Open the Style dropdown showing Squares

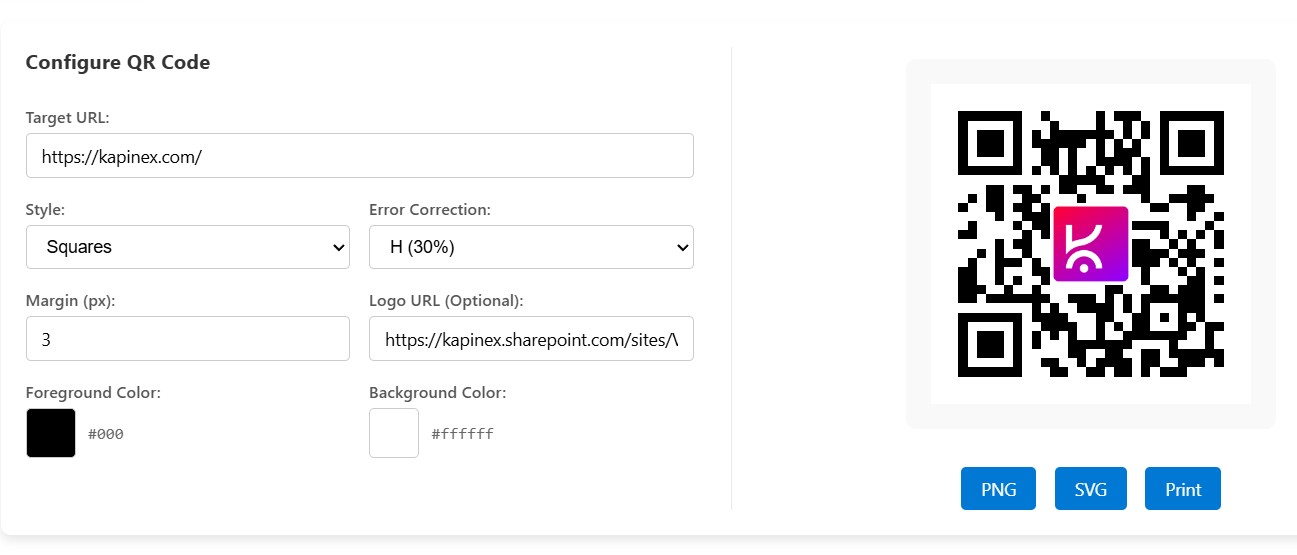point(188,247)
